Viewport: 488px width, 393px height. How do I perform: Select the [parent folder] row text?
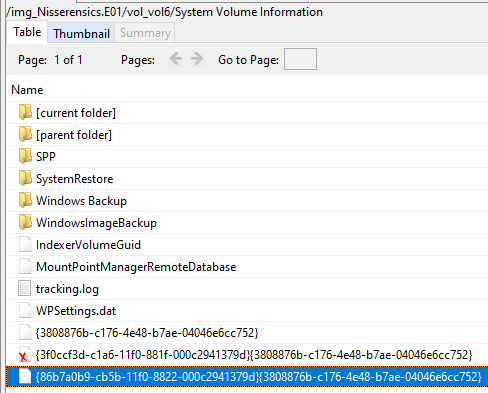point(74,135)
